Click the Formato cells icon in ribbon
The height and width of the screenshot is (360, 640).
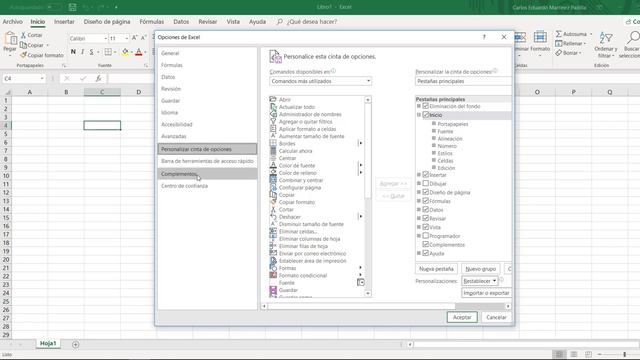540,37
